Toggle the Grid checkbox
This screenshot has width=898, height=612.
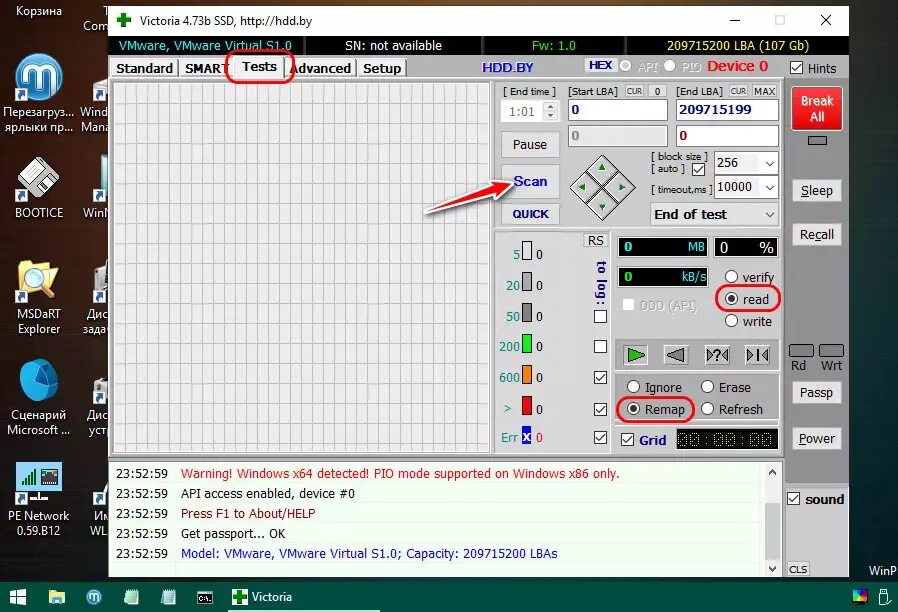click(x=628, y=440)
